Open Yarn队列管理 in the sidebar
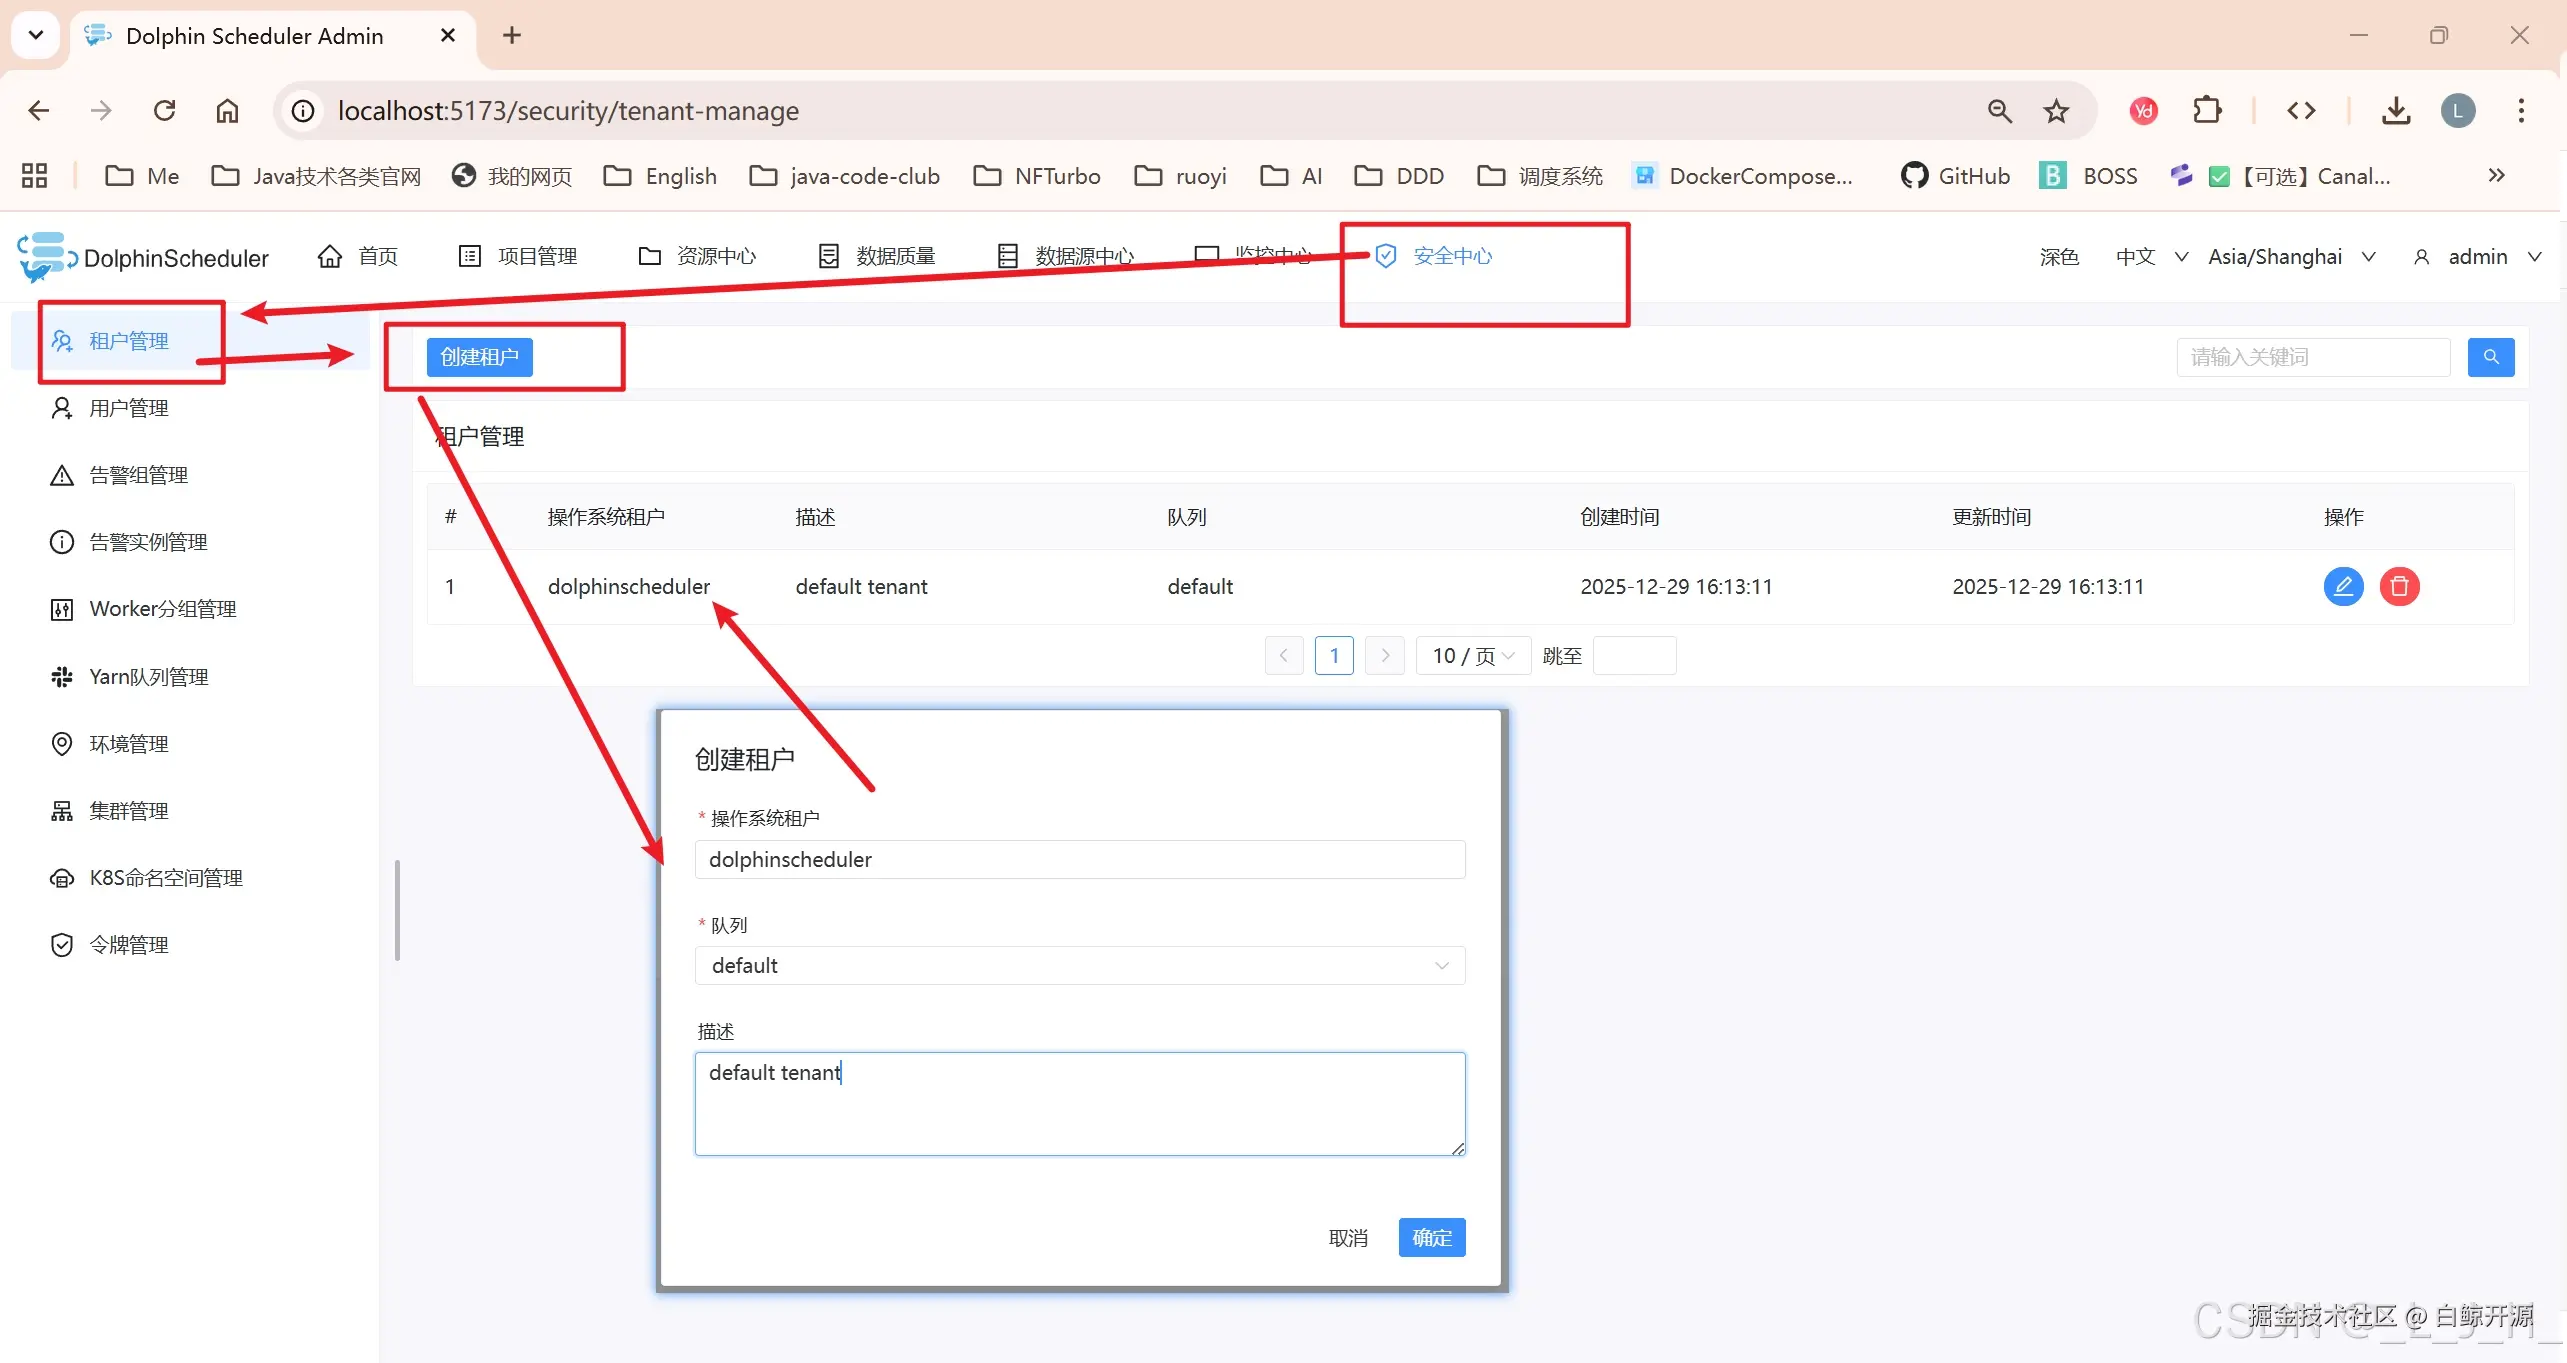The height and width of the screenshot is (1363, 2567). pyautogui.click(x=148, y=677)
